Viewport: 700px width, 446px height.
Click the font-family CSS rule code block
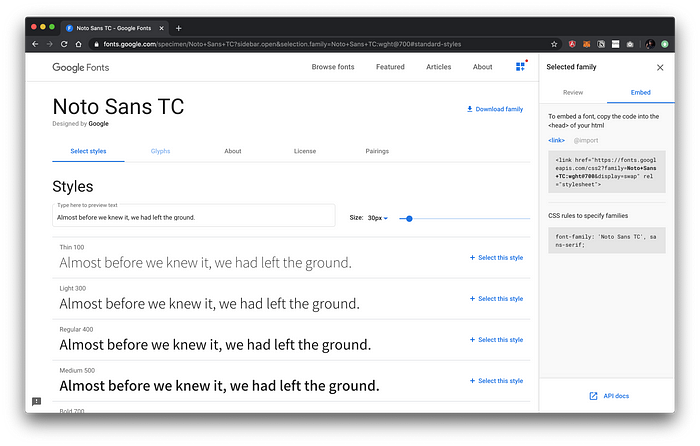pyautogui.click(x=607, y=241)
